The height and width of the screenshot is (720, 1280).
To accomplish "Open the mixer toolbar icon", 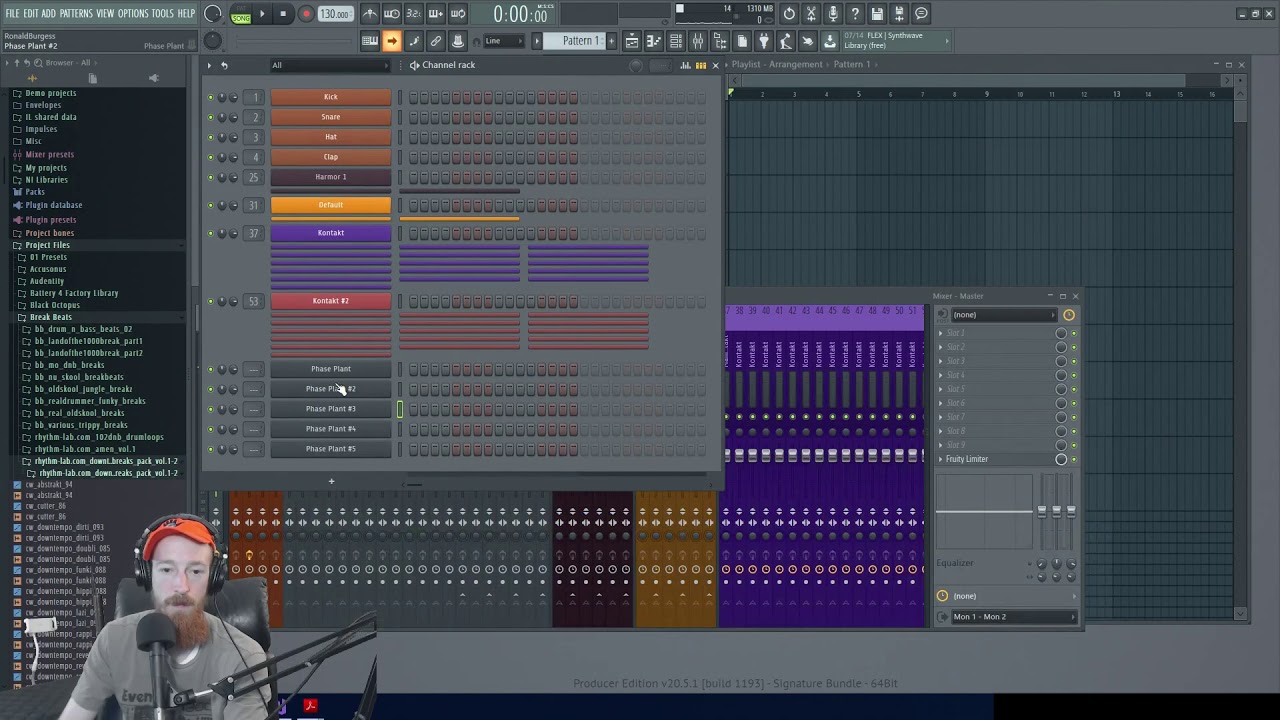I will 697,41.
